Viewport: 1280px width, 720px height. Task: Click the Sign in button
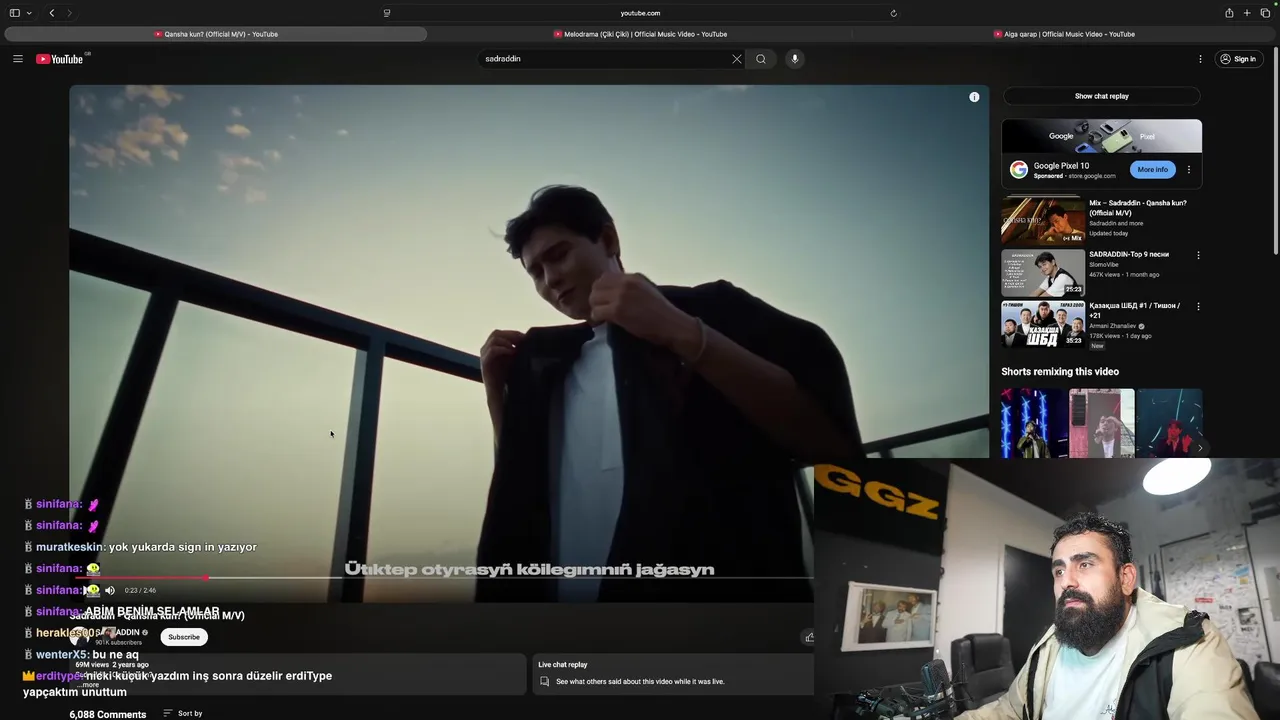[x=1237, y=59]
